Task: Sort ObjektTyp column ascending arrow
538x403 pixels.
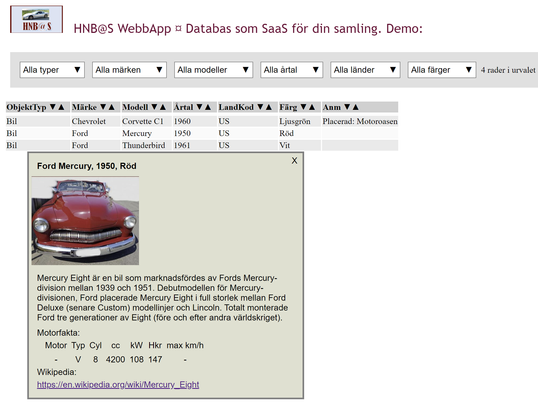Action: tap(61, 107)
